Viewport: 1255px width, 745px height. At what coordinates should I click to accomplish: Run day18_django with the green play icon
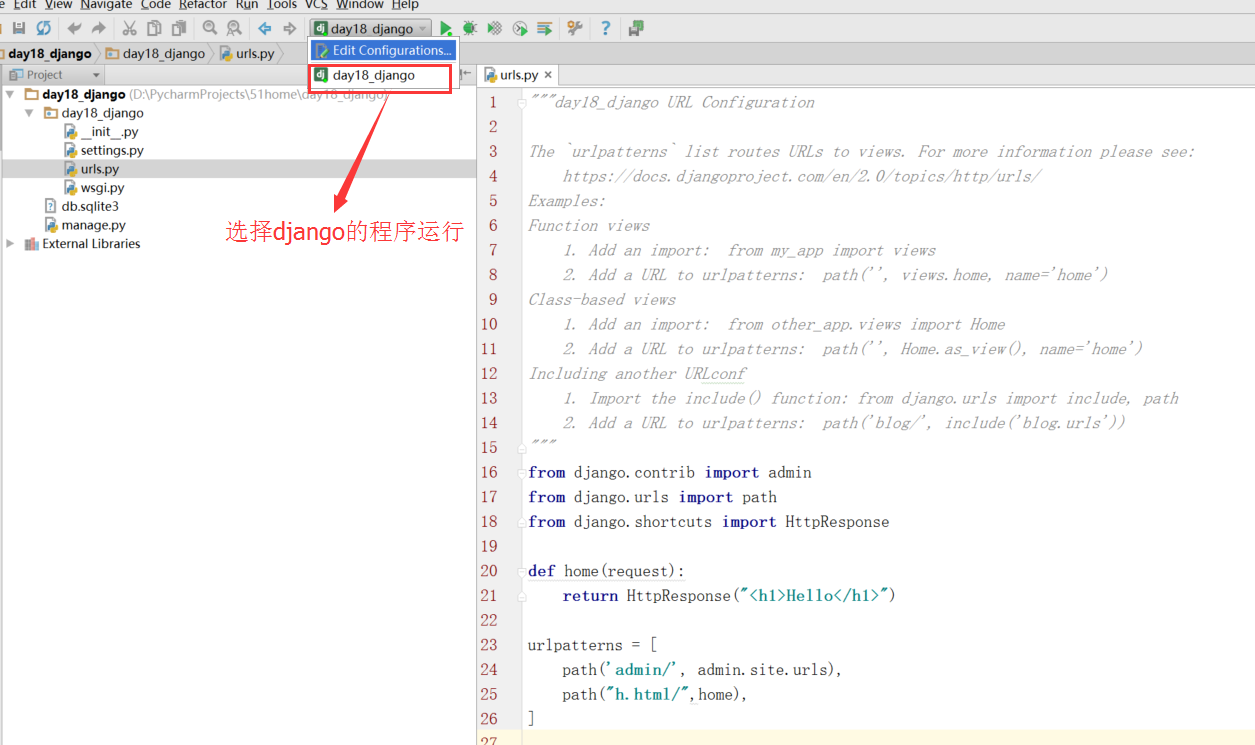click(446, 29)
